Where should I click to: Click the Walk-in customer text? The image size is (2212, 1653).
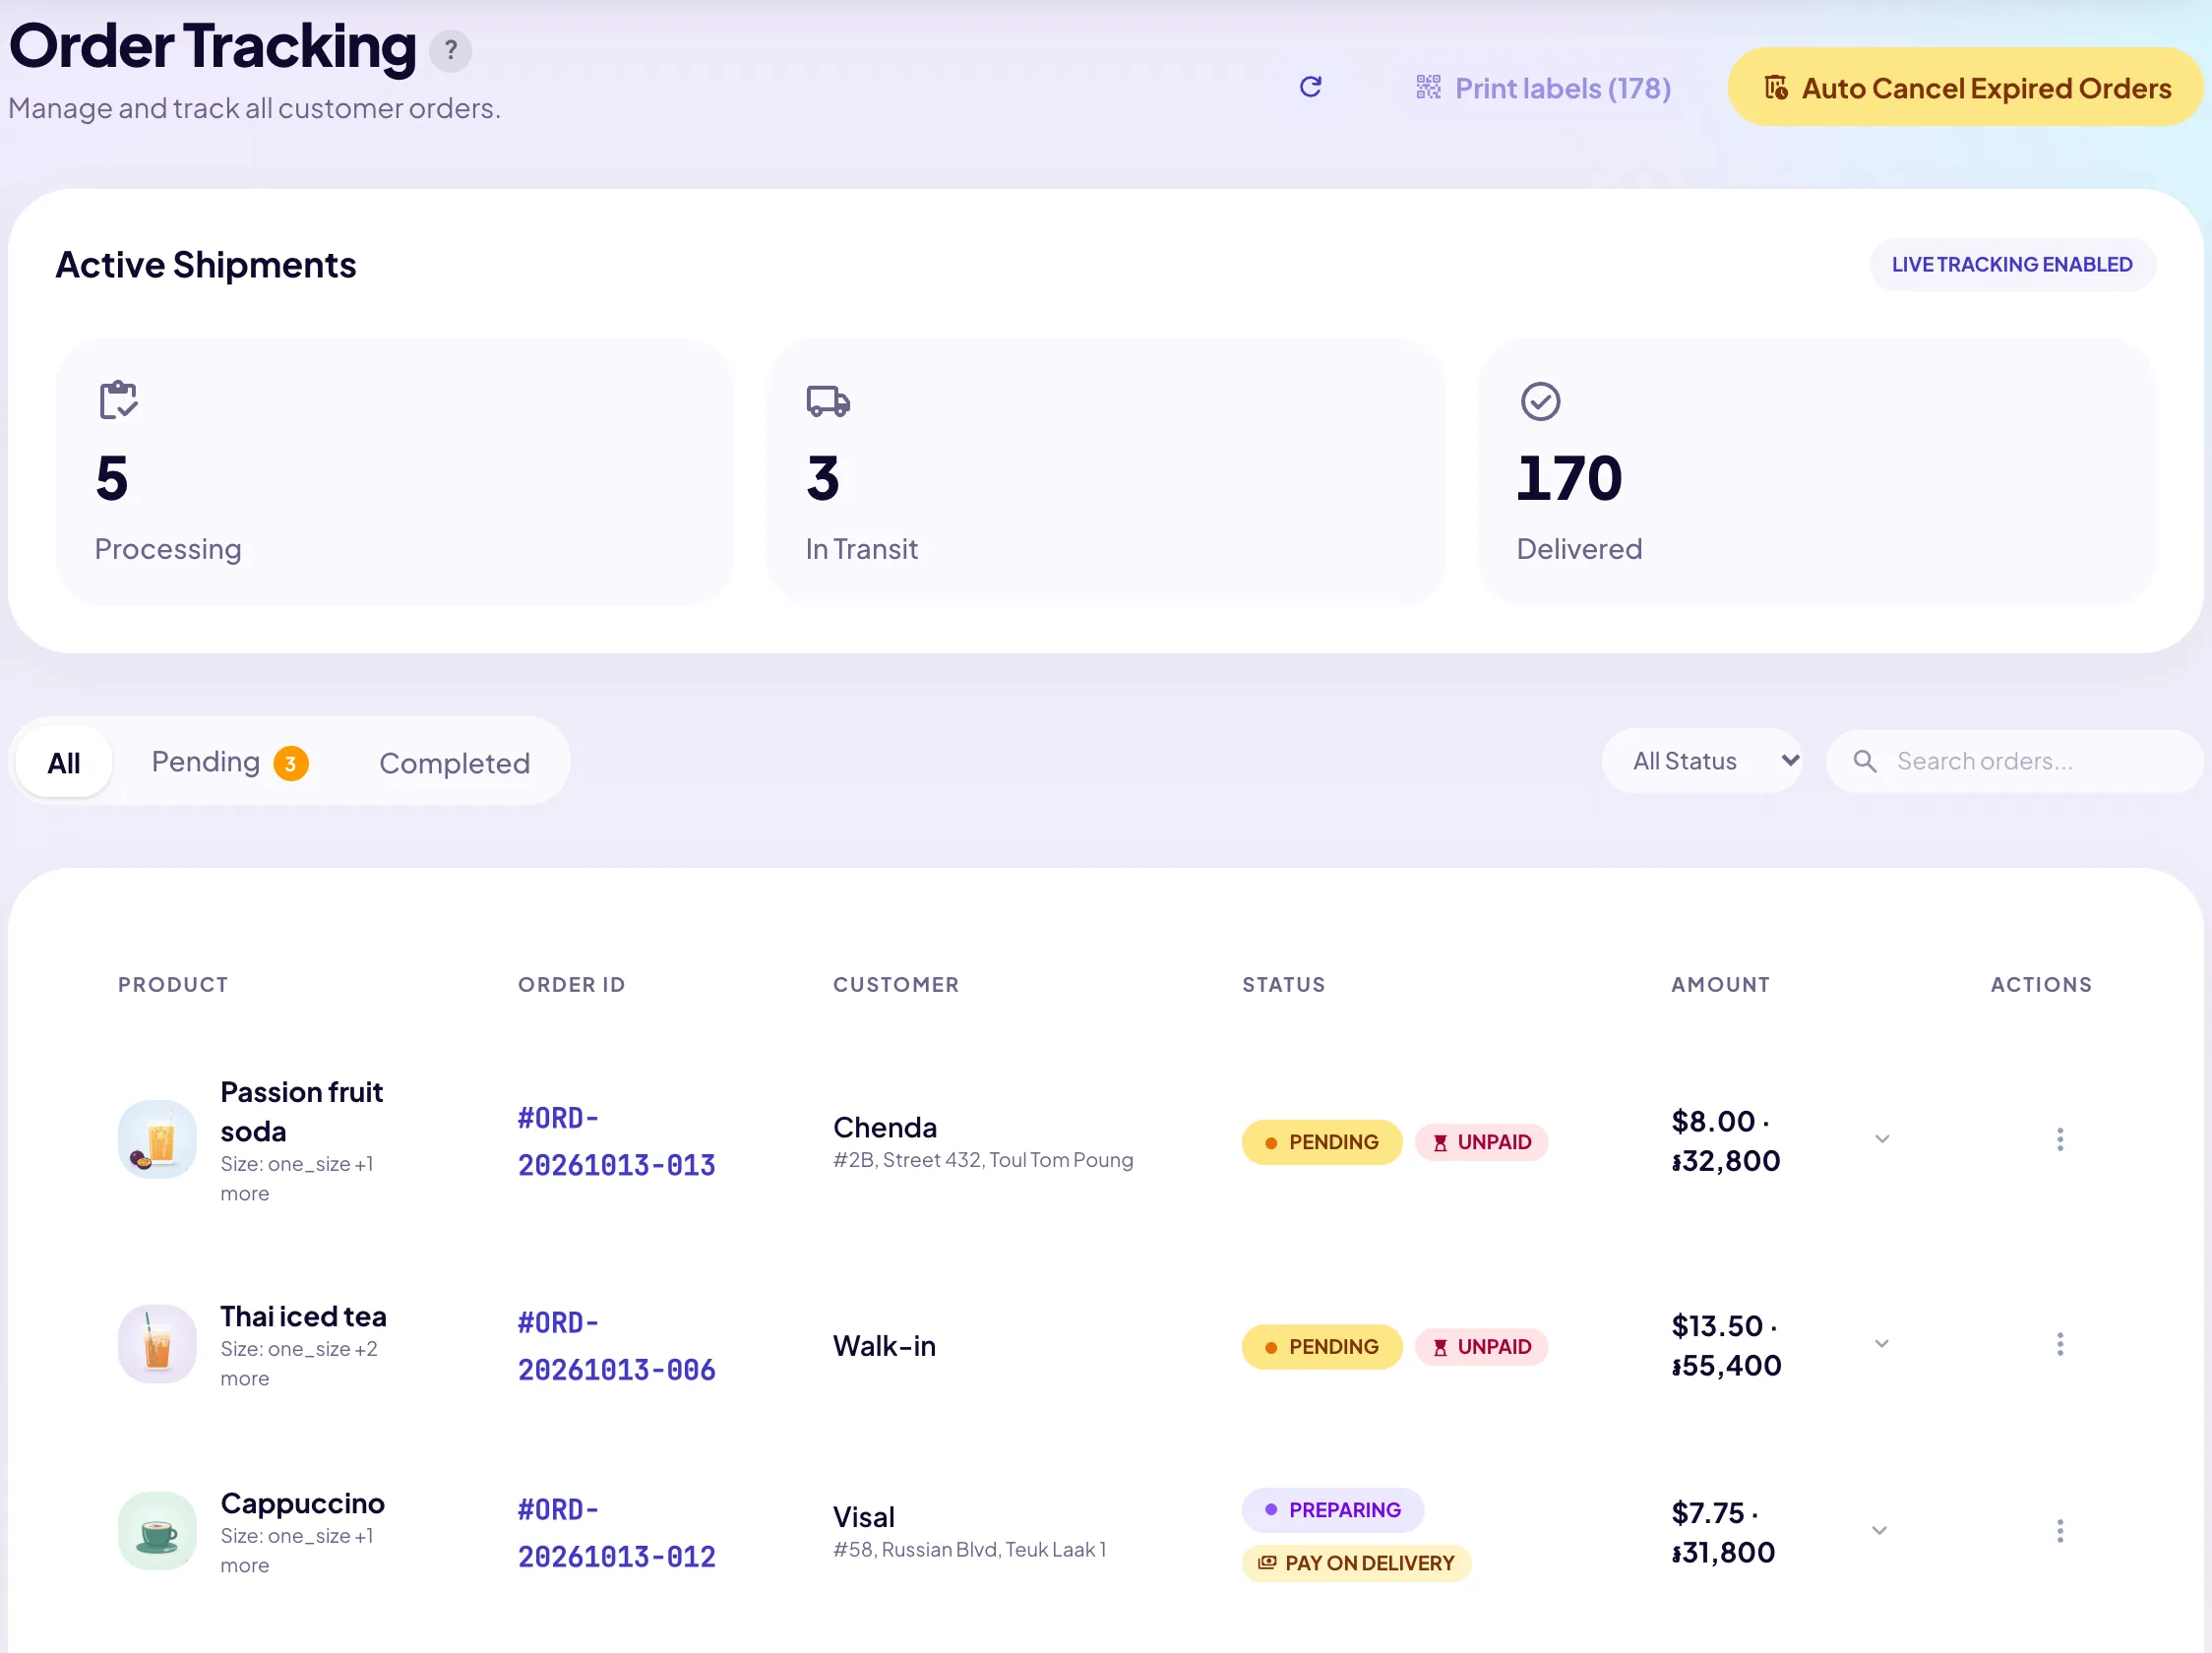coord(884,1346)
